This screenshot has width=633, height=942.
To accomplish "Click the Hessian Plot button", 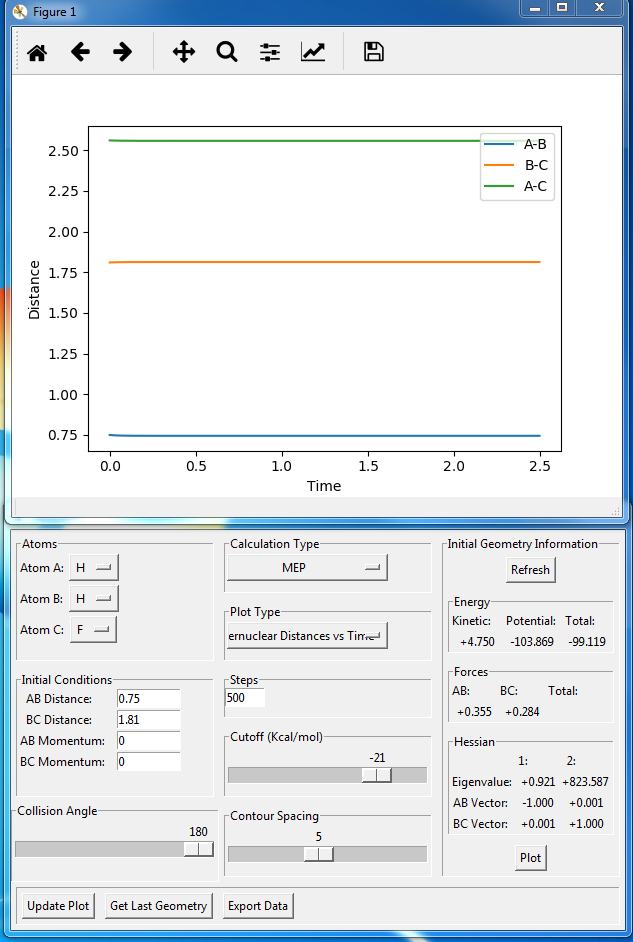I will (530, 858).
